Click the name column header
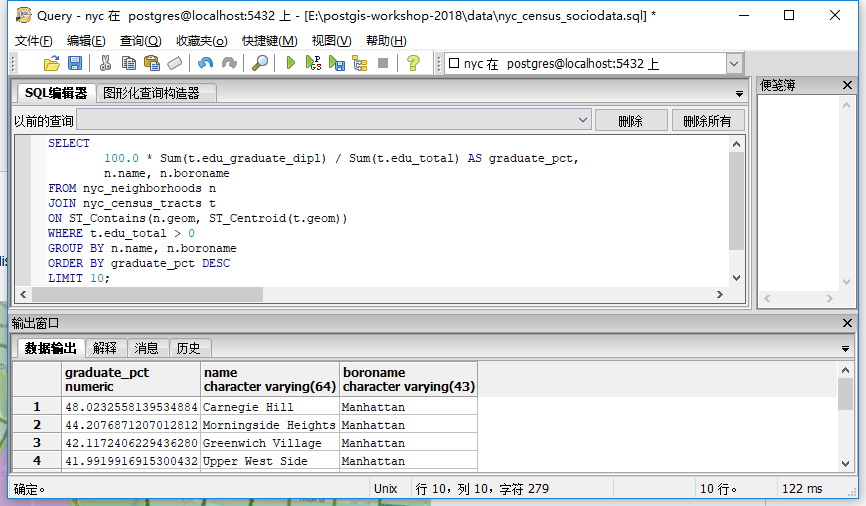 [270, 379]
